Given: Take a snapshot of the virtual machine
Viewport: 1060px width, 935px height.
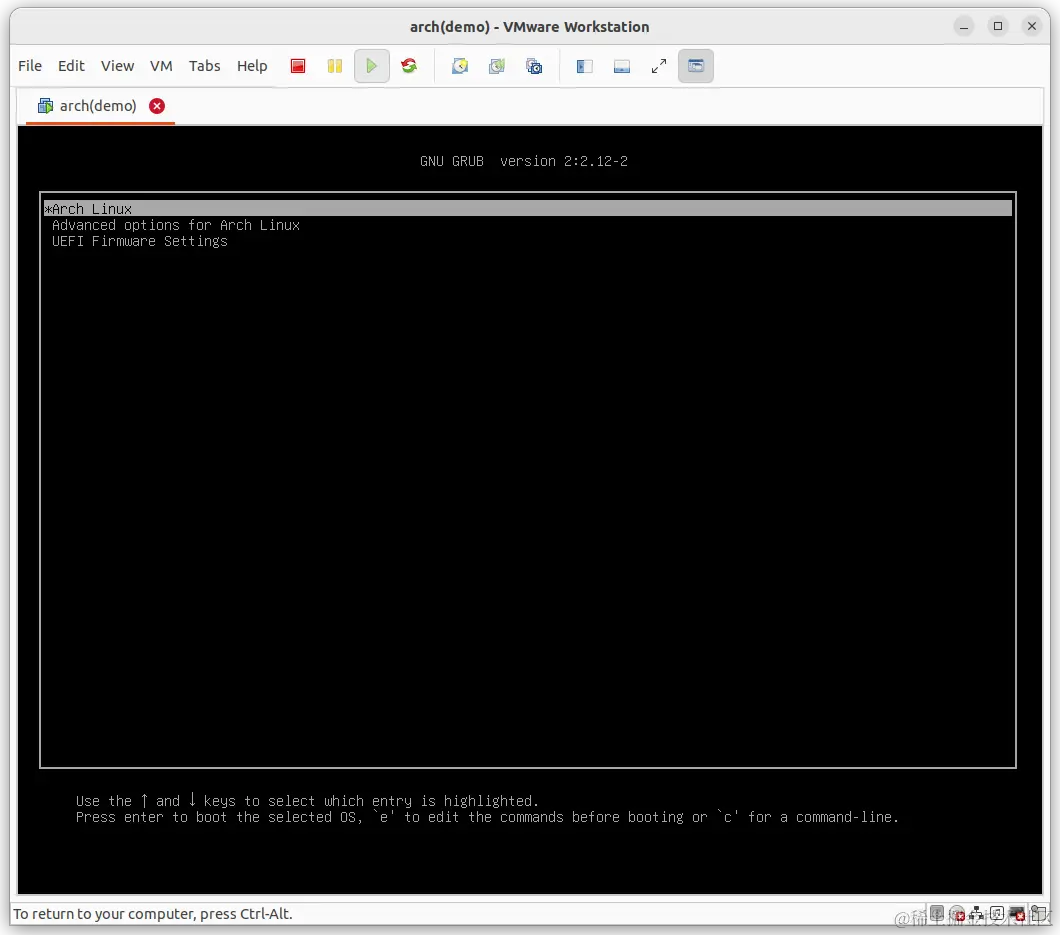Looking at the screenshot, I should [460, 66].
